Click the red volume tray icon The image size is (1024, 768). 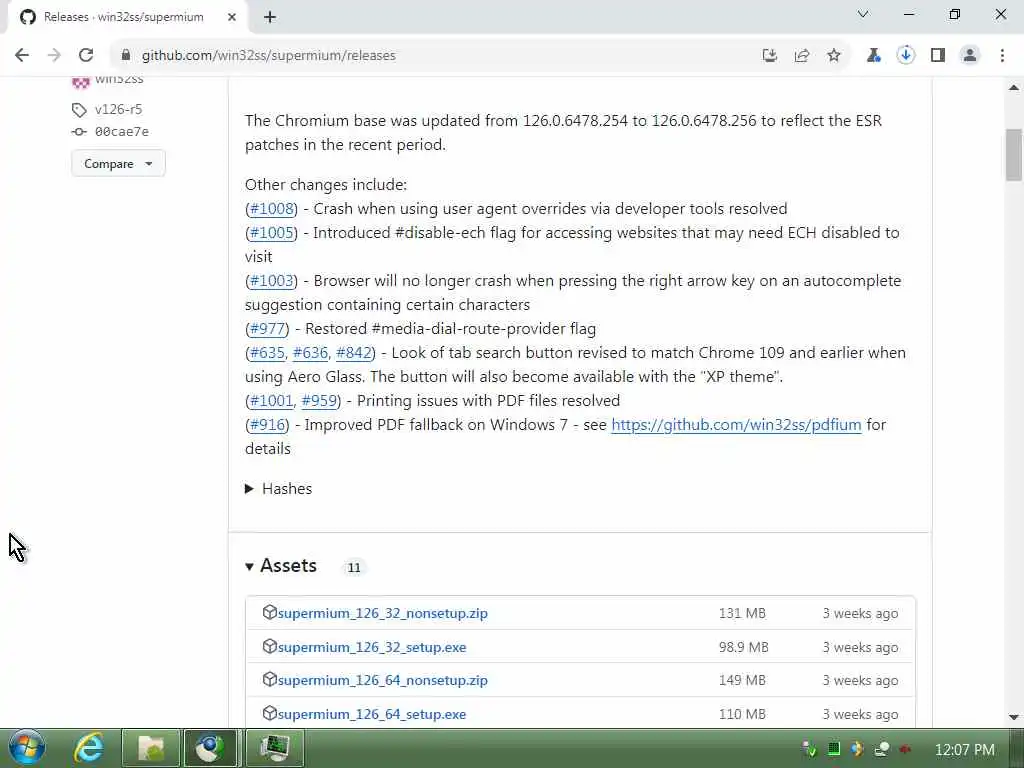pyautogui.click(x=905, y=749)
